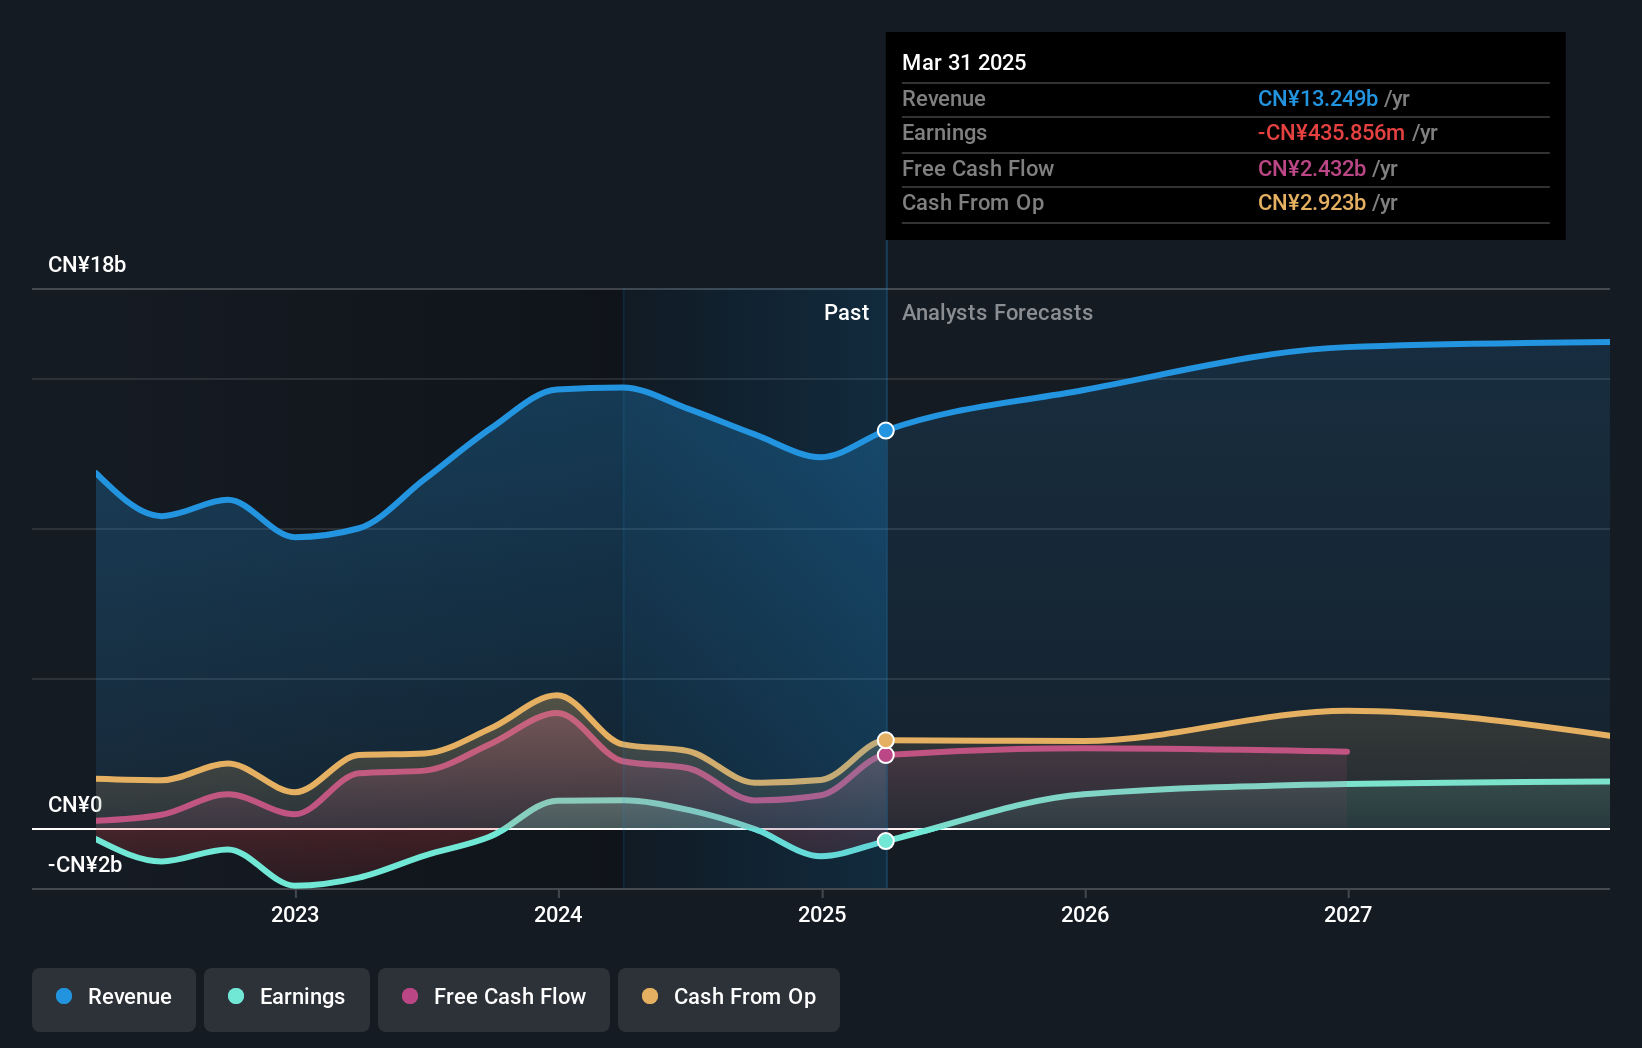1642x1048 pixels.
Task: Click the Analysts Forecasts label
Action: click(x=997, y=313)
